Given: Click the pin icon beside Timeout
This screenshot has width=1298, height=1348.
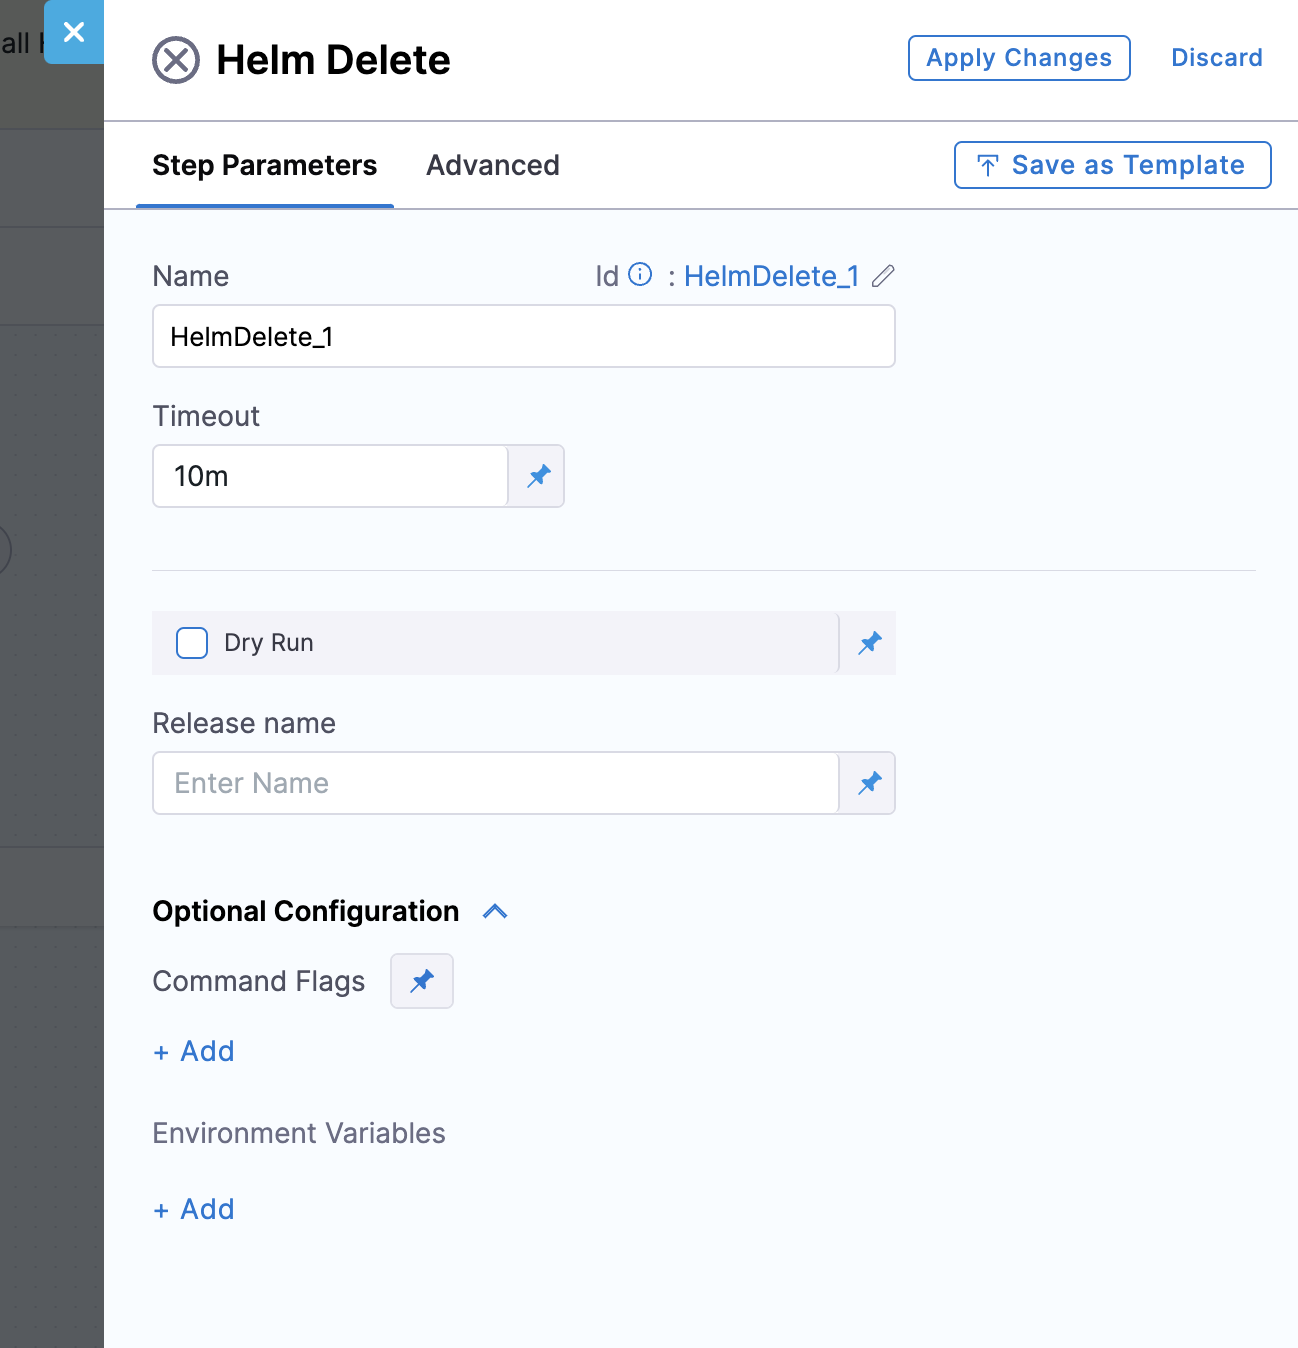Looking at the screenshot, I should tap(538, 476).
